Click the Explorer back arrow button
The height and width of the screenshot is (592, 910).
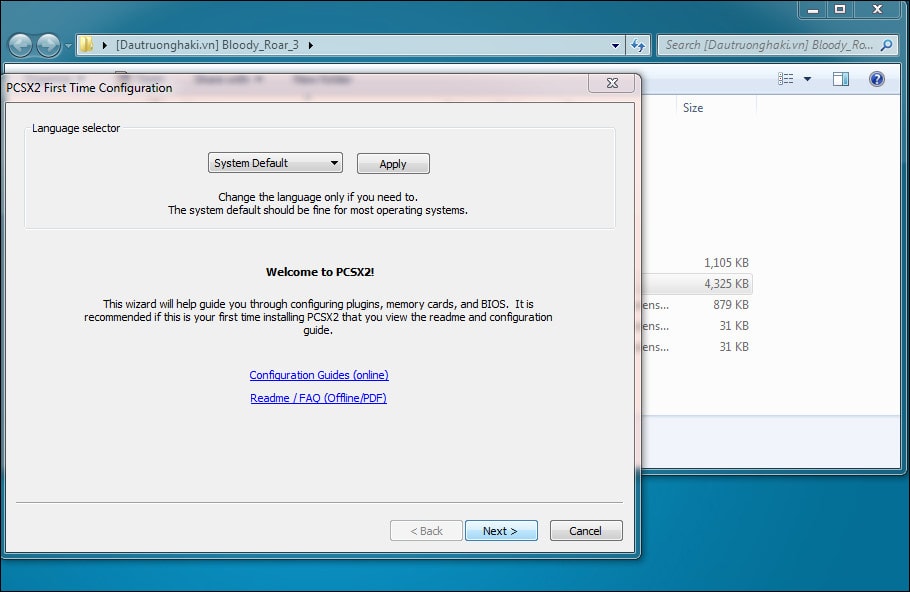[x=21, y=45]
